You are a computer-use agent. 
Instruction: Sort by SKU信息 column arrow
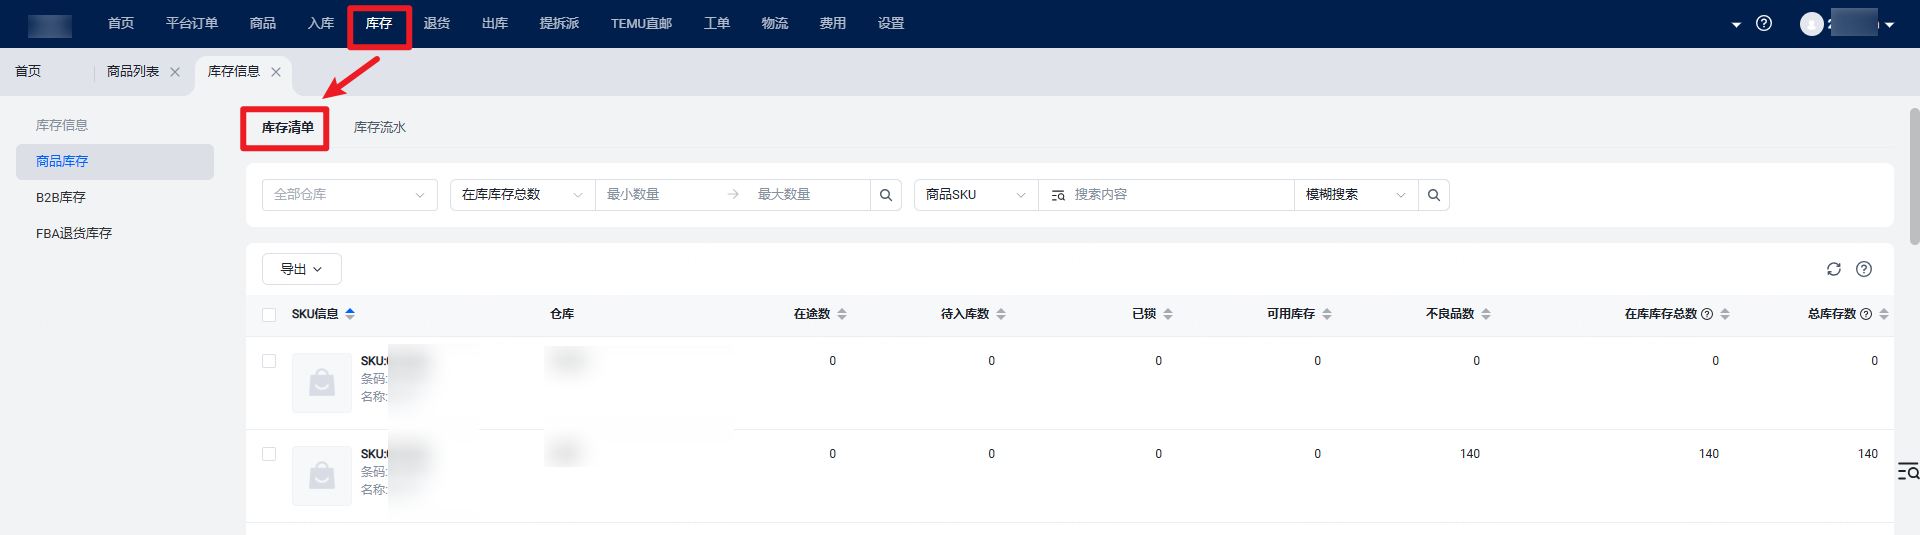(350, 314)
